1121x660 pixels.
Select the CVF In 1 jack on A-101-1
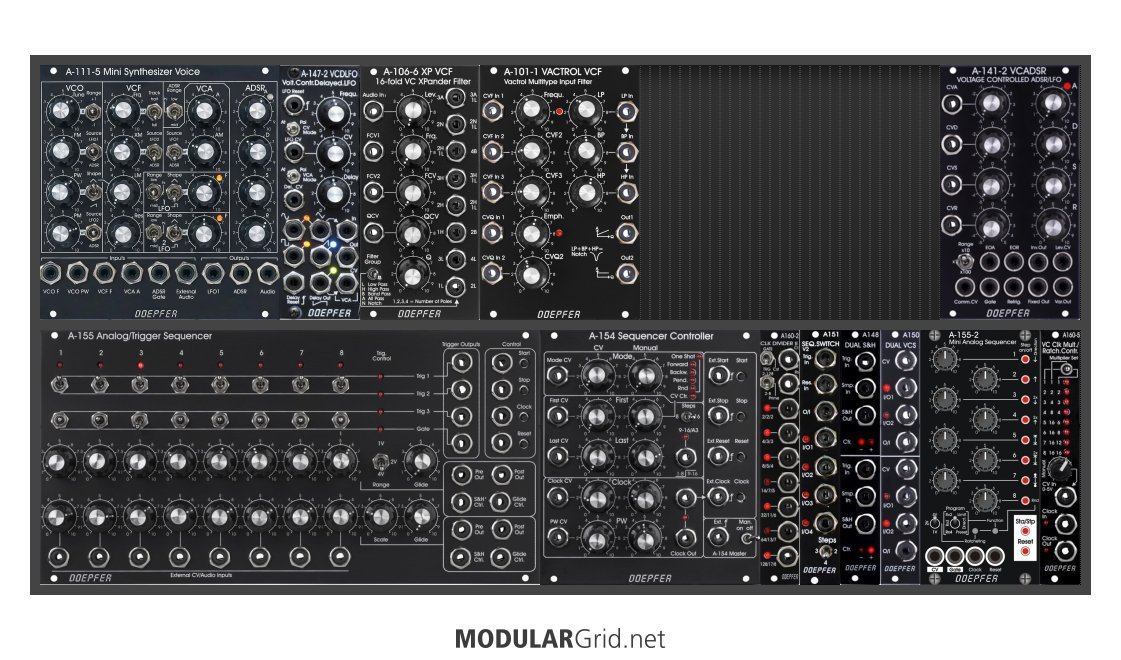tap(493, 111)
